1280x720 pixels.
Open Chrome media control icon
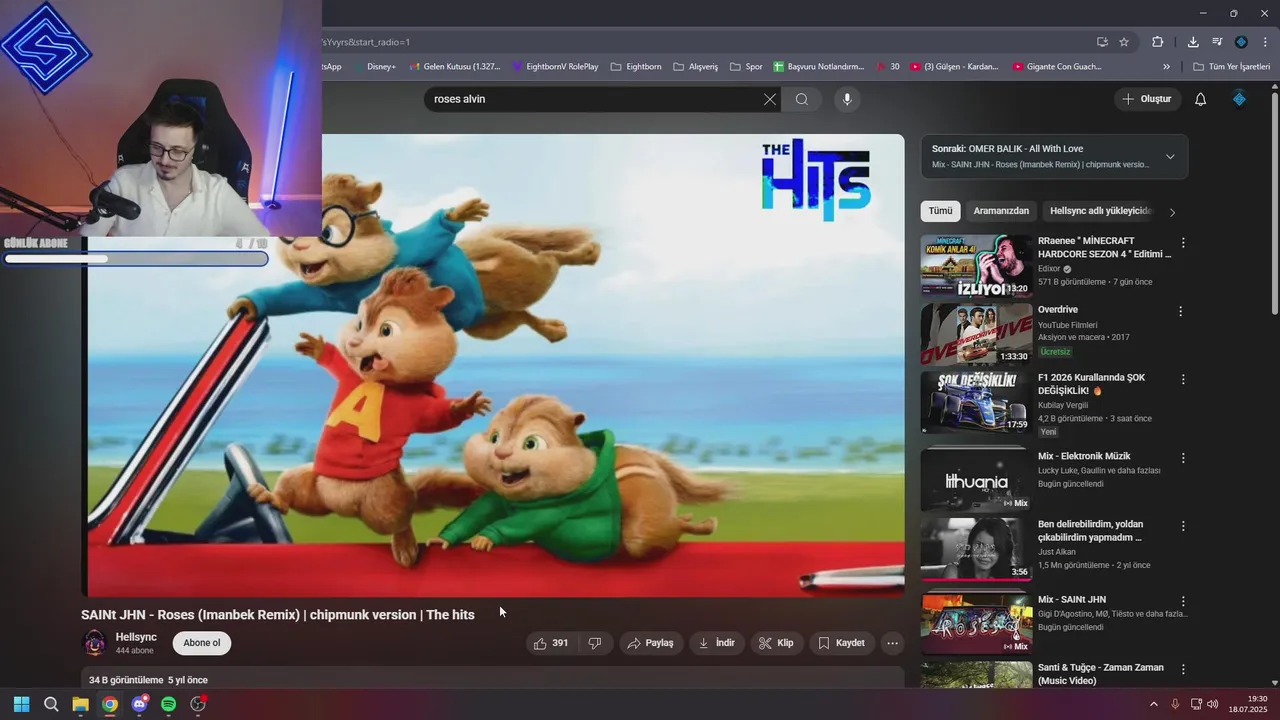pyautogui.click(x=1217, y=42)
